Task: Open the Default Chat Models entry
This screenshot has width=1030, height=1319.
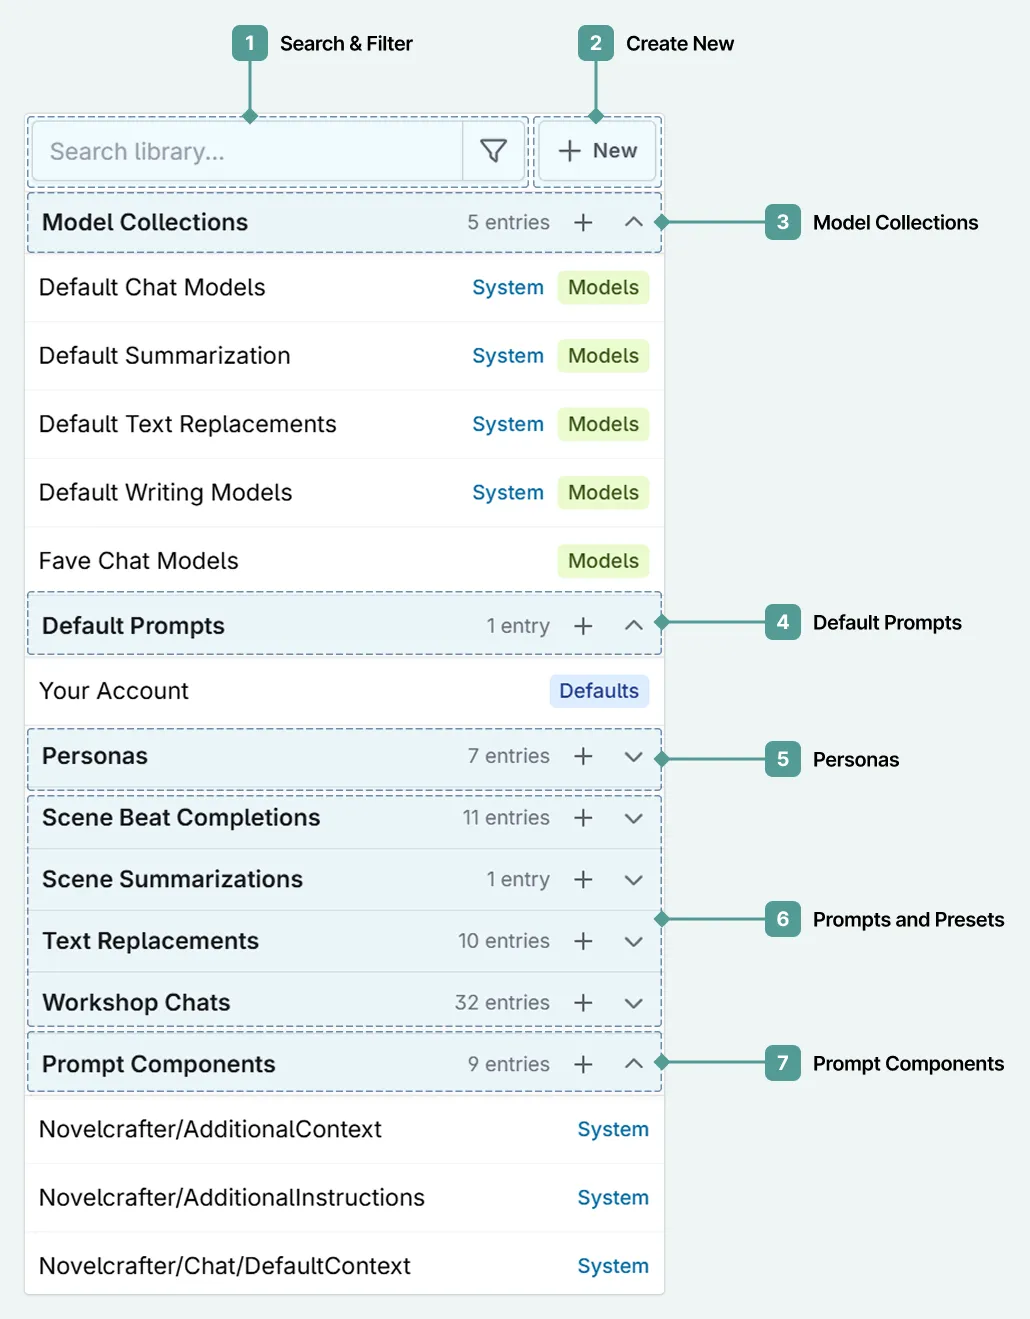Action: [152, 288]
